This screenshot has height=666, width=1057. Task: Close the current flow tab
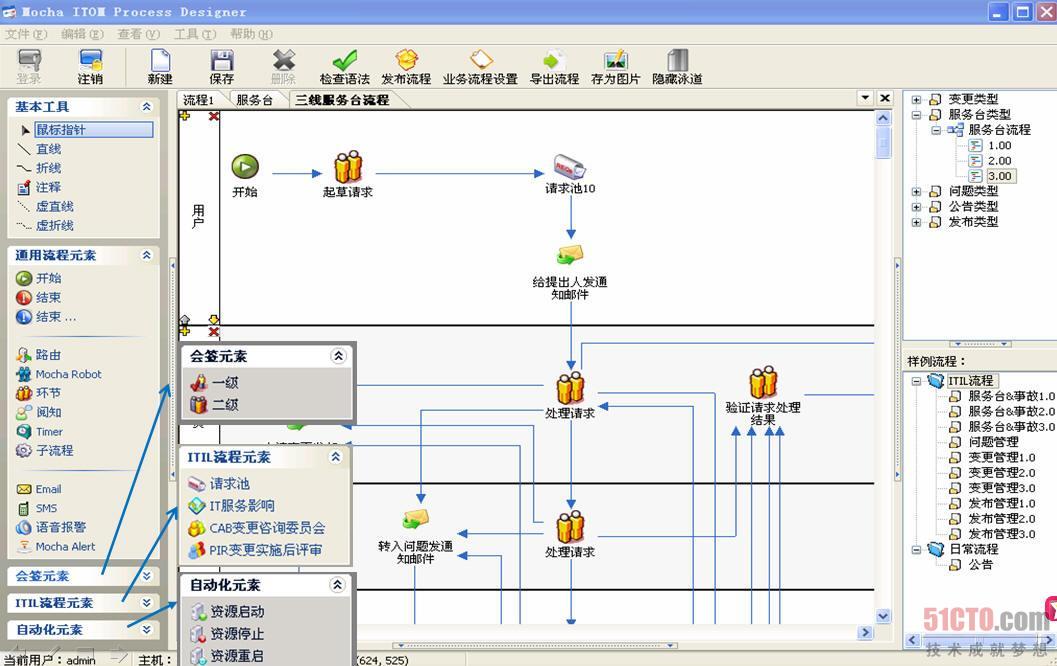[x=885, y=98]
